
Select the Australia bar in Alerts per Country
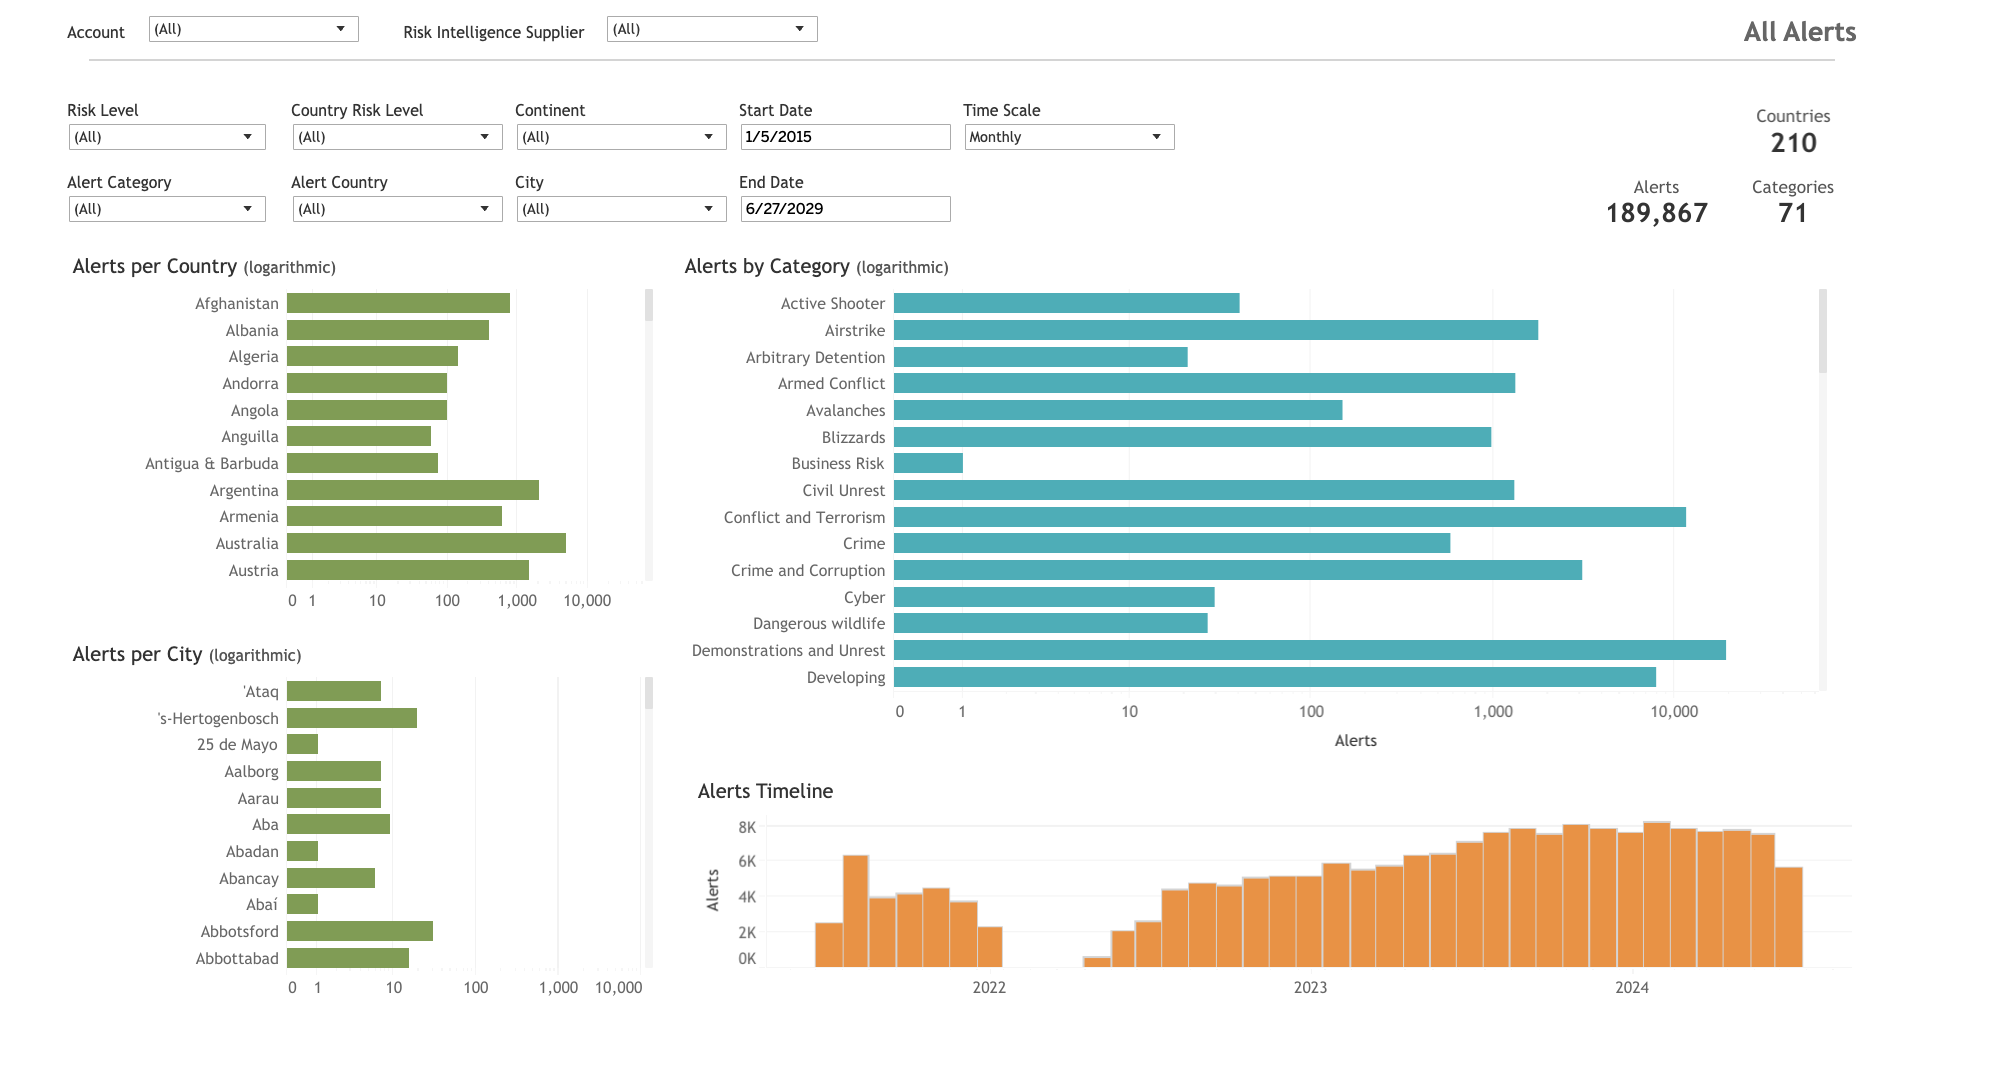pos(426,543)
